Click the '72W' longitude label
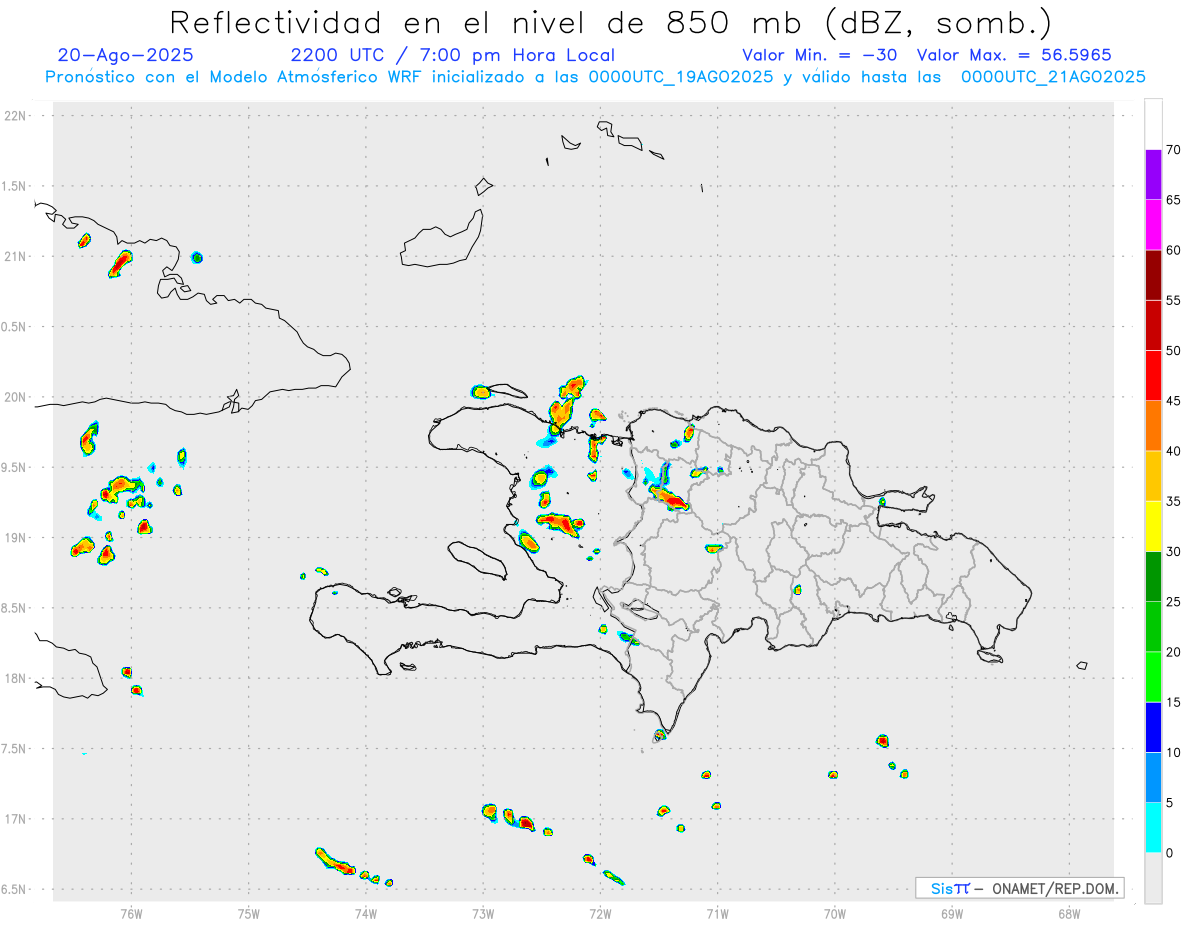 tap(600, 913)
